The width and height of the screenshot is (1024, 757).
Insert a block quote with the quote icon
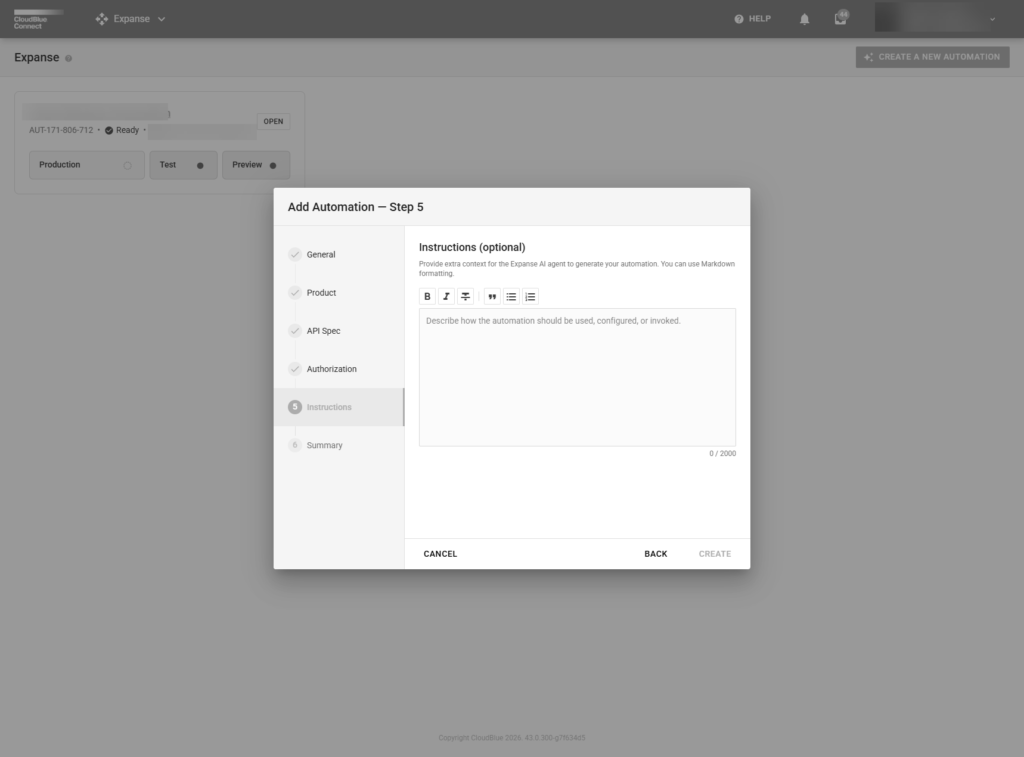pos(492,297)
